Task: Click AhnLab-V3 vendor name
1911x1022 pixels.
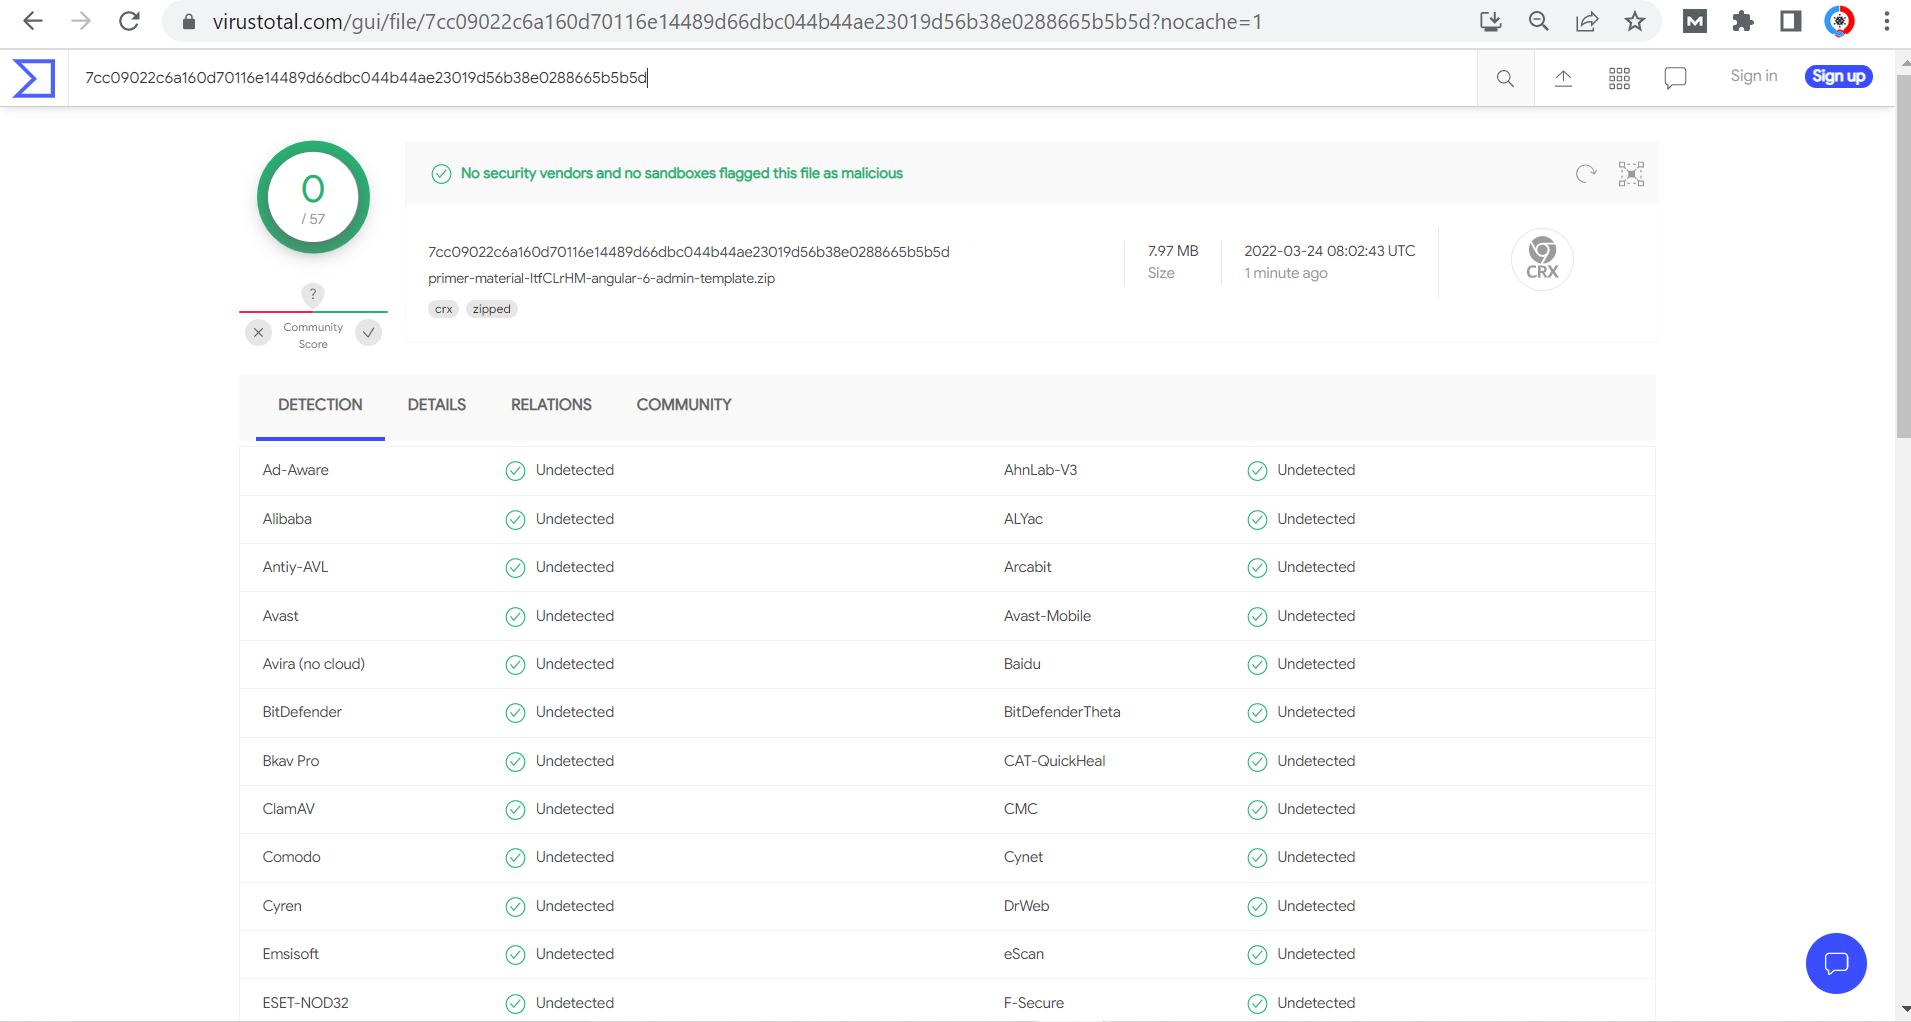Action: 1040,470
